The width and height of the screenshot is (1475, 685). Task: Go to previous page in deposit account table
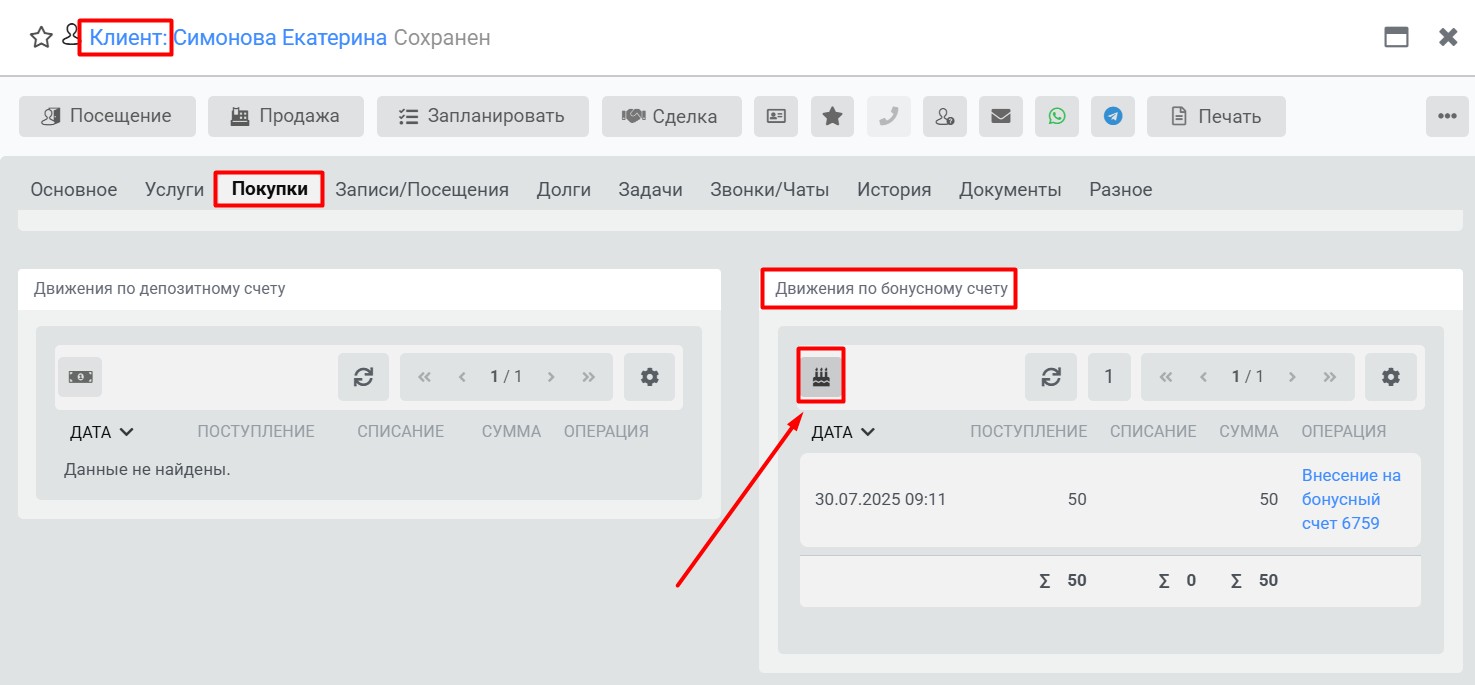point(462,377)
